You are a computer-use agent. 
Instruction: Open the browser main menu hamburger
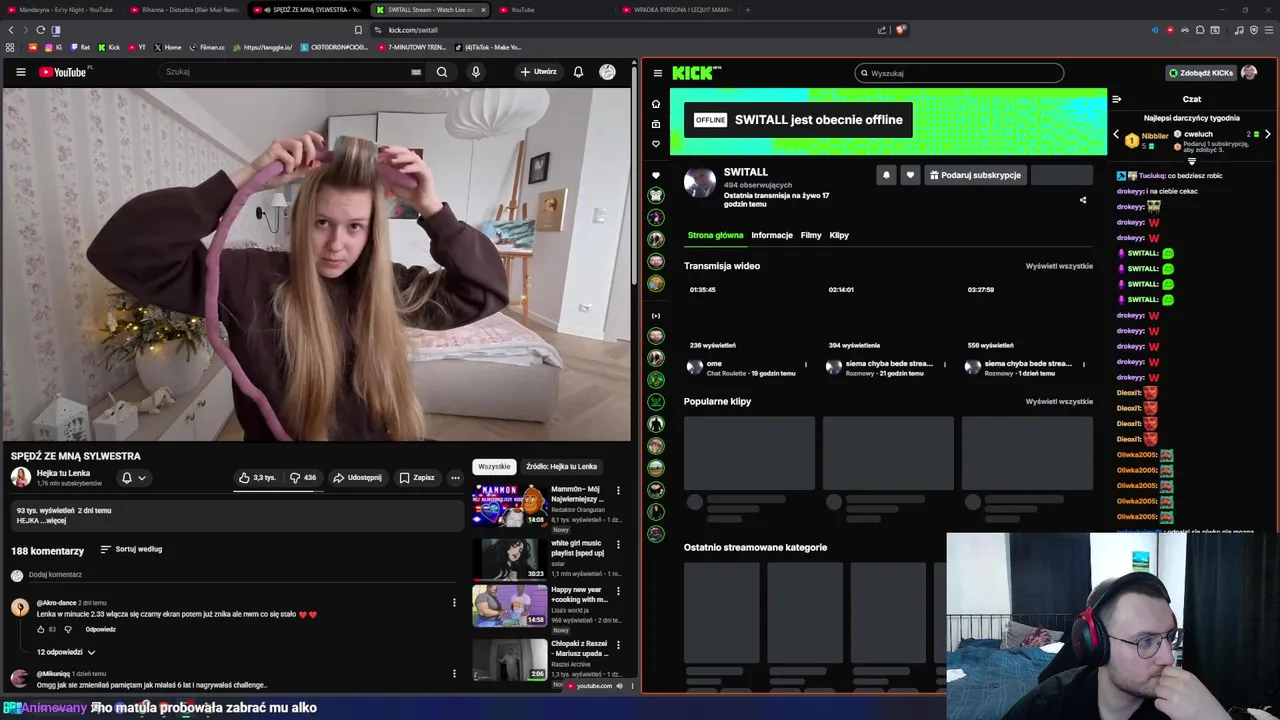1269,30
